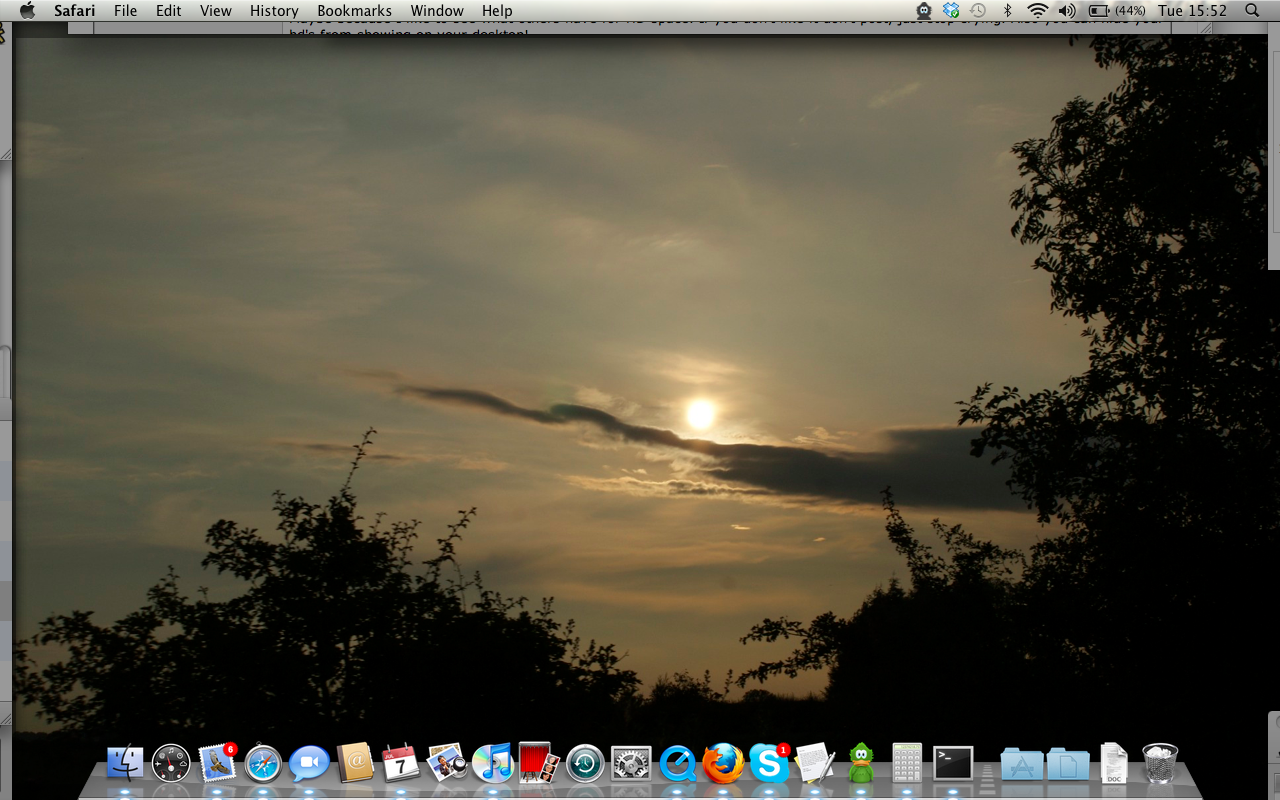Open the volume control menu

pos(1067,11)
